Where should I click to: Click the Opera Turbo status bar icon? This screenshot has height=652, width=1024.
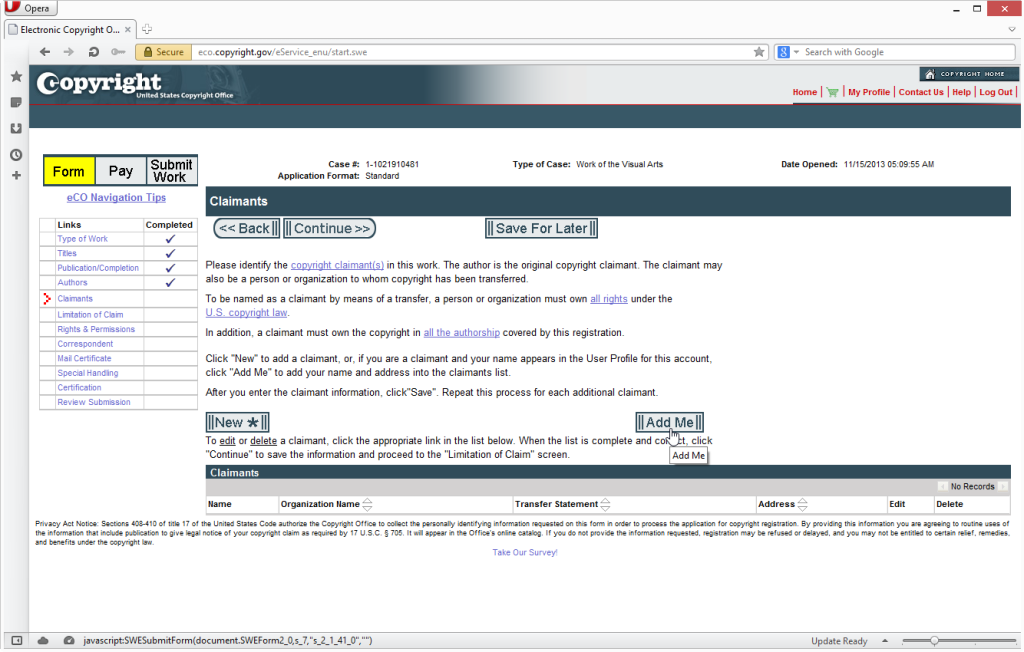69,641
